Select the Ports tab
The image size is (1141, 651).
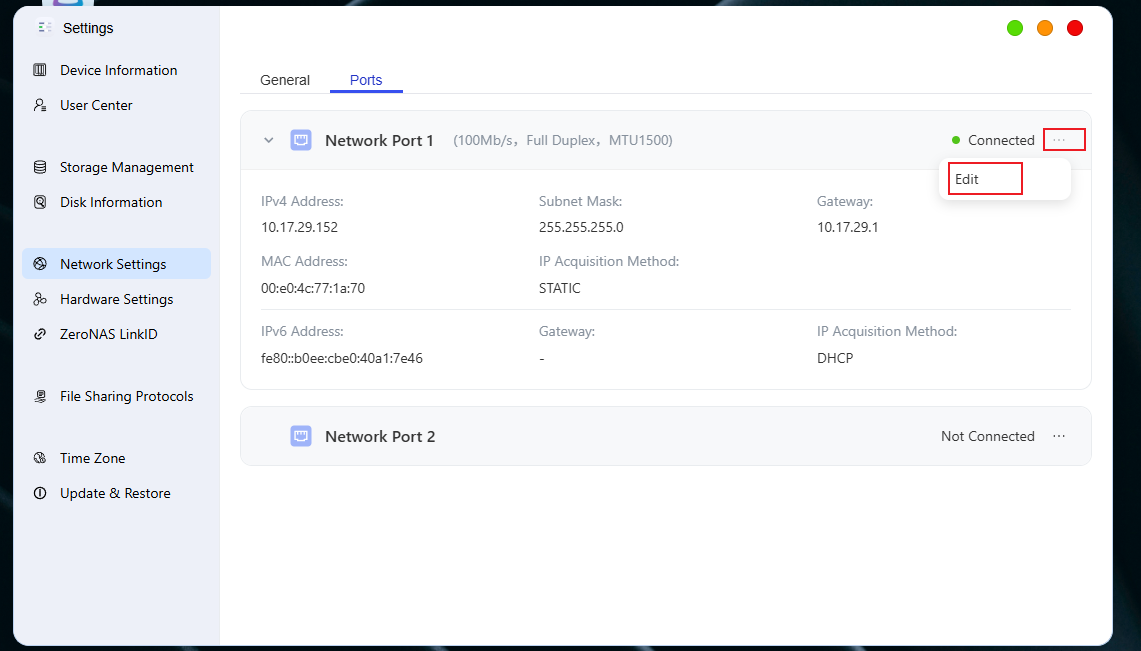click(366, 80)
